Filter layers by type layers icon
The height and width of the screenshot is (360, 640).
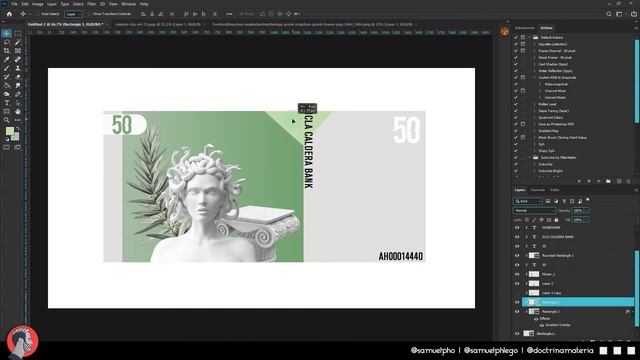point(564,201)
